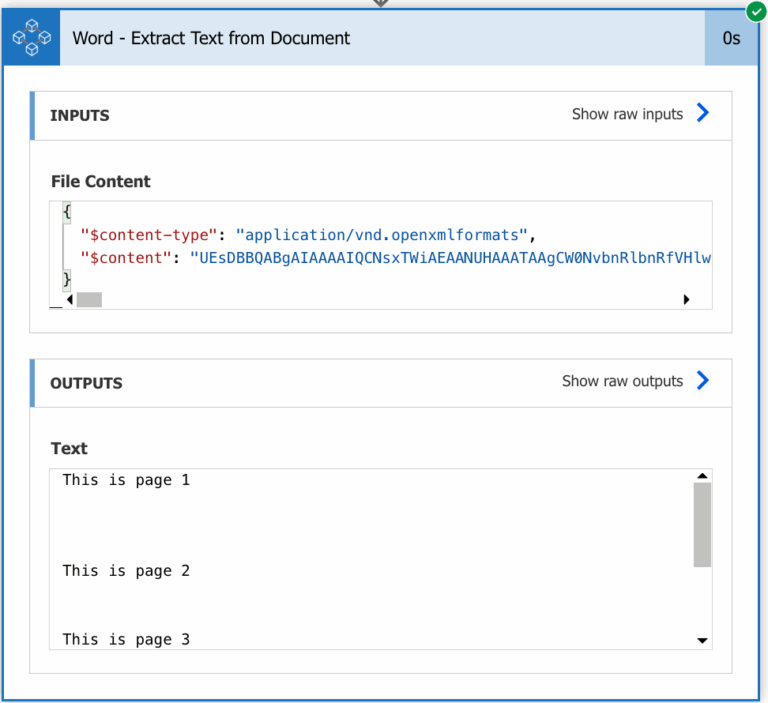Viewport: 768px width, 703px height.
Task: Click the Word connector cube icon
Action: 31,38
